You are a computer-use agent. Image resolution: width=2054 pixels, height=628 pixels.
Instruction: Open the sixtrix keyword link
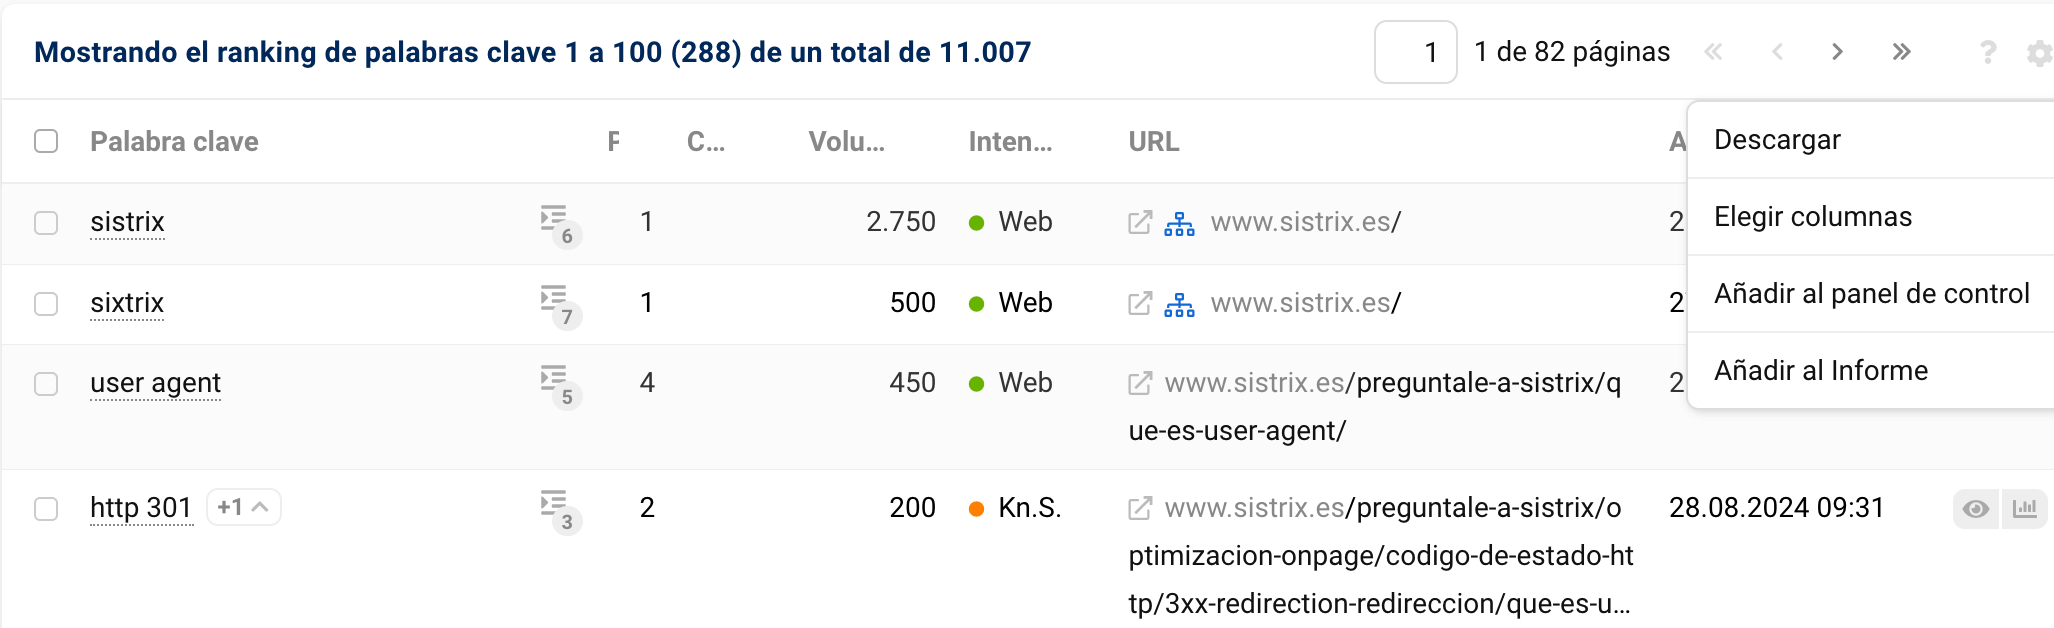pyautogui.click(x=127, y=303)
